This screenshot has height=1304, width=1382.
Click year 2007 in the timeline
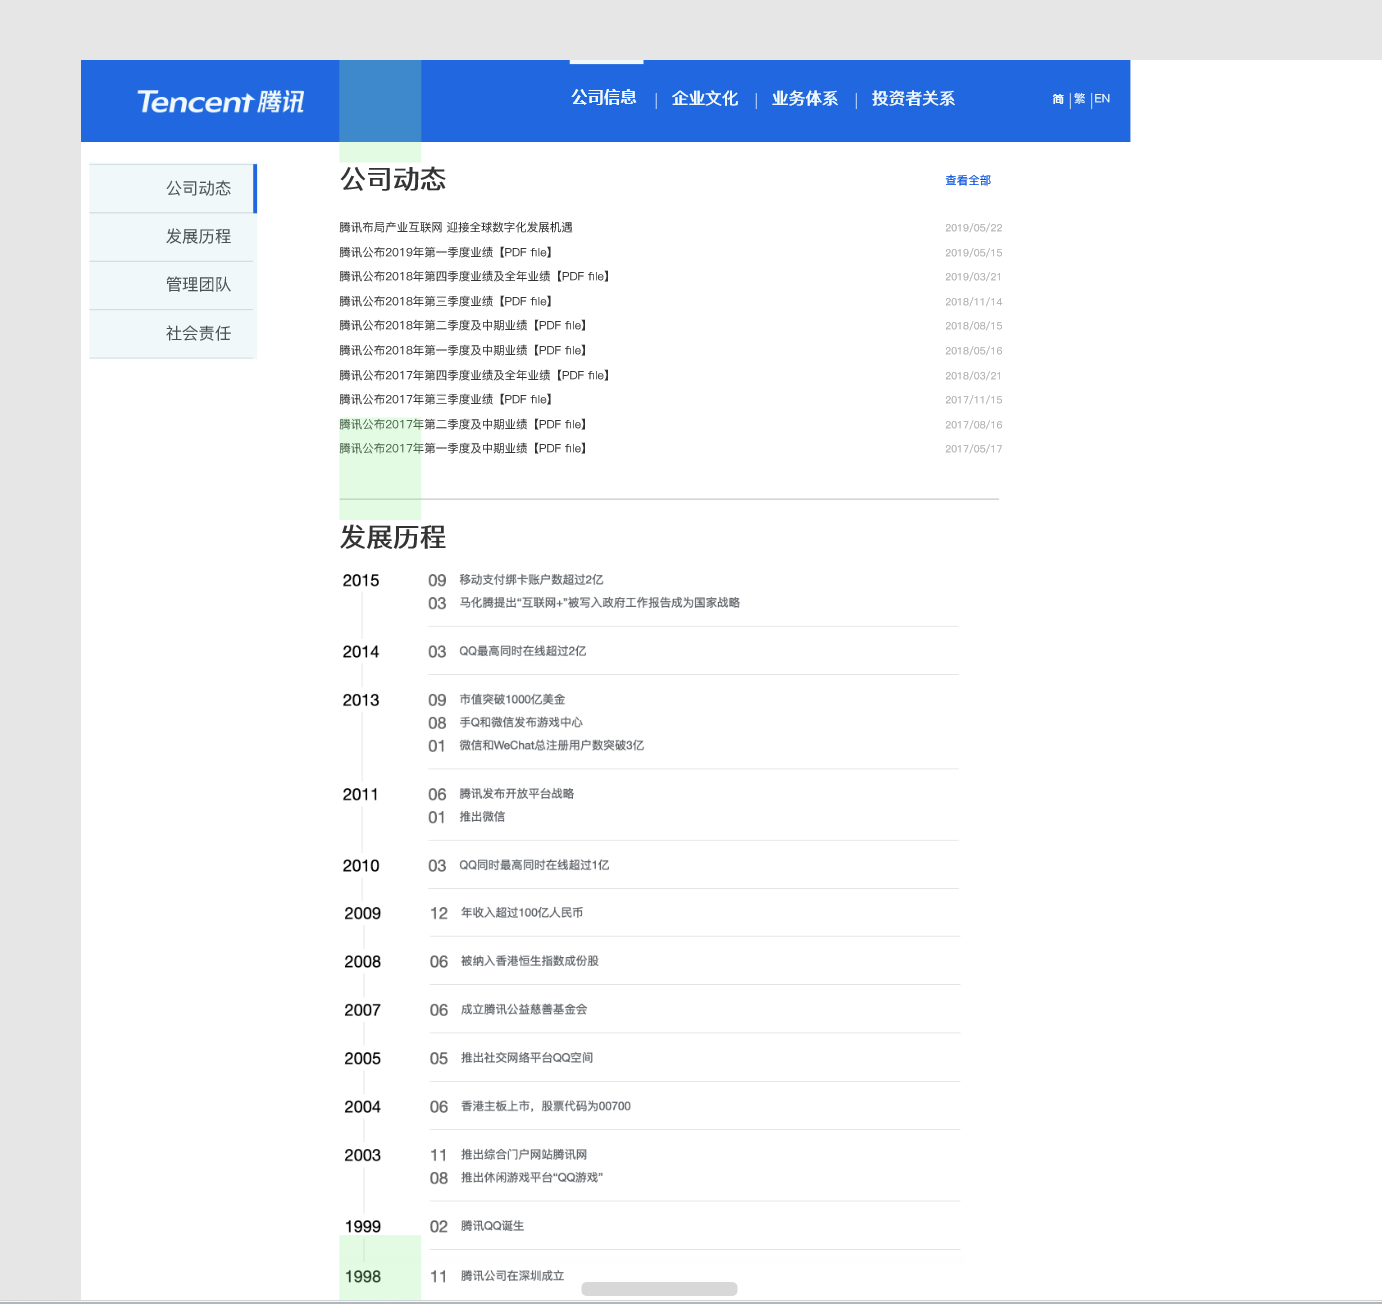tap(363, 1011)
